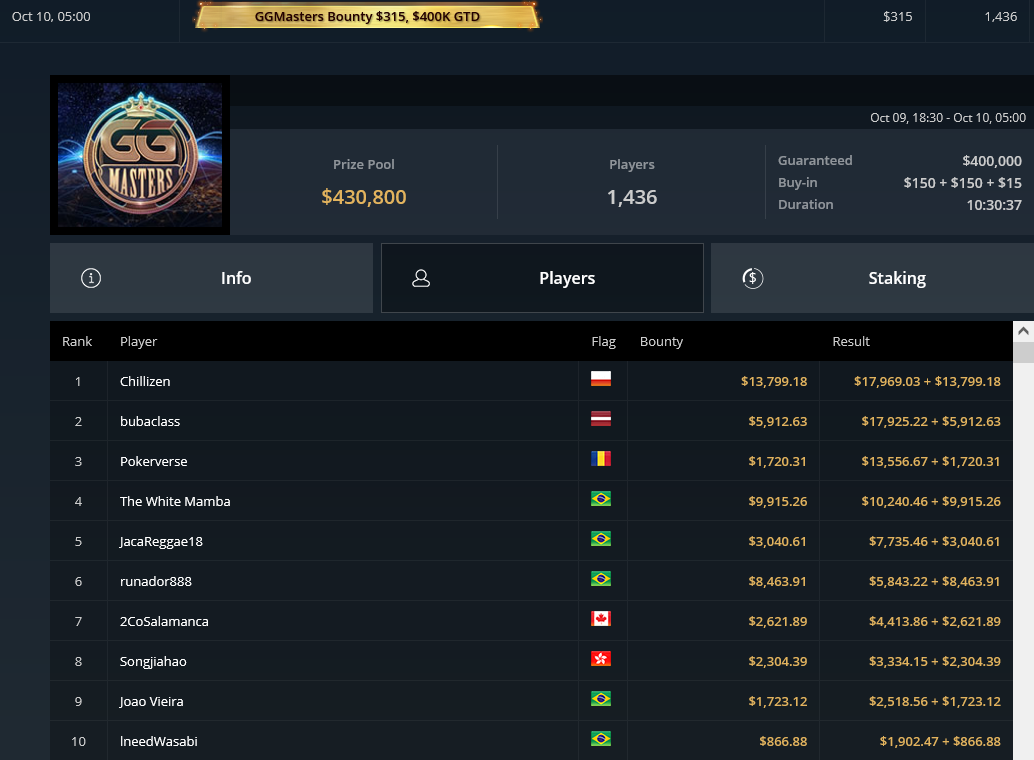Click the Flag column header
This screenshot has width=1034, height=760.
(603, 342)
